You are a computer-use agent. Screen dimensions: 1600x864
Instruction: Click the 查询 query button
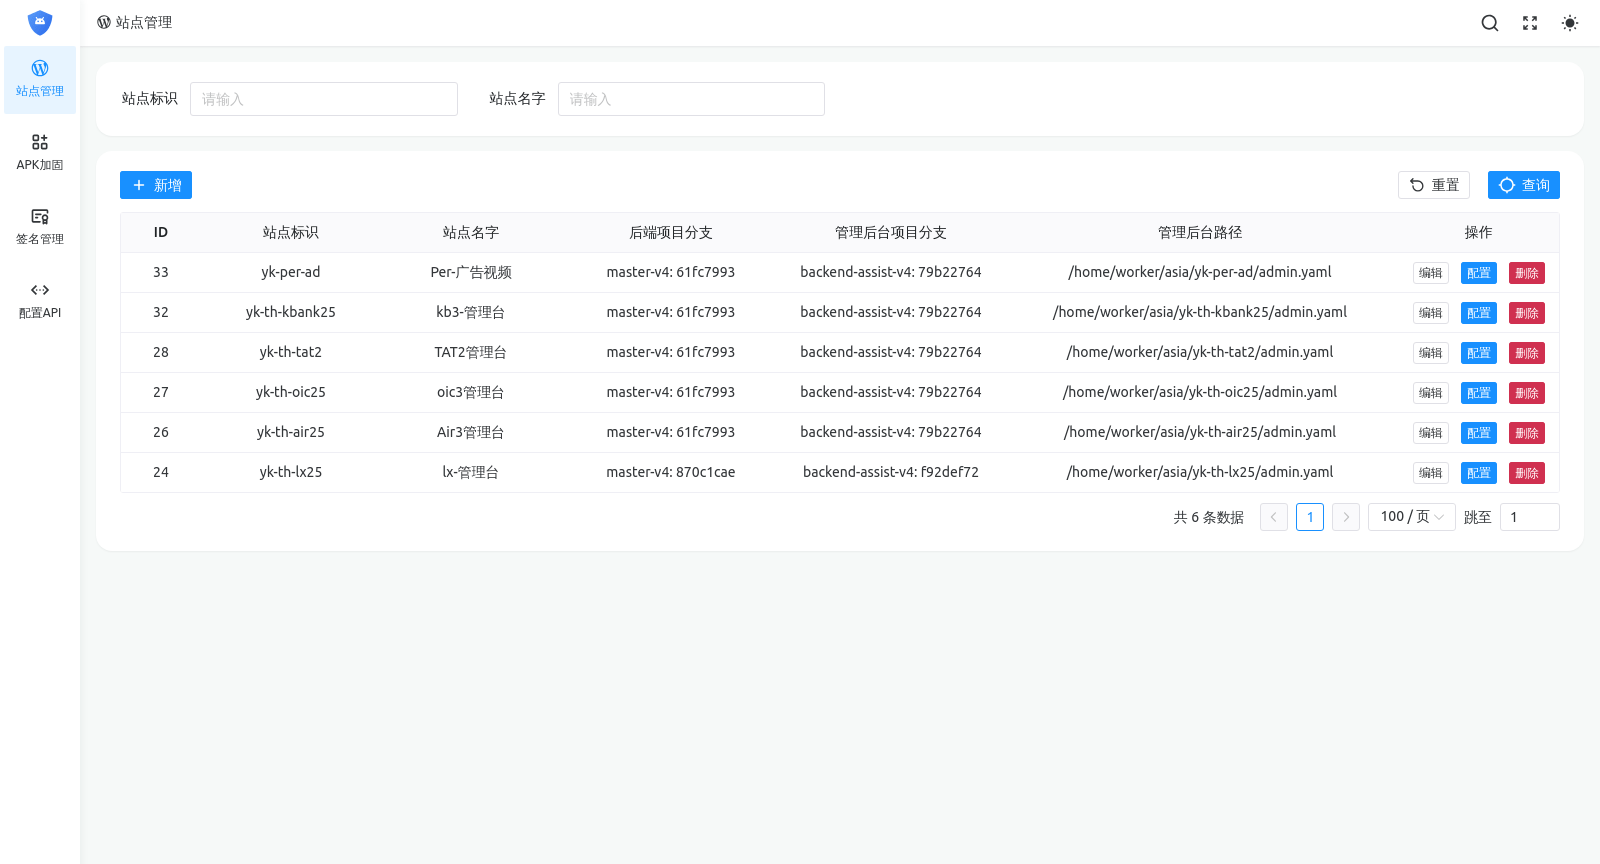point(1523,185)
